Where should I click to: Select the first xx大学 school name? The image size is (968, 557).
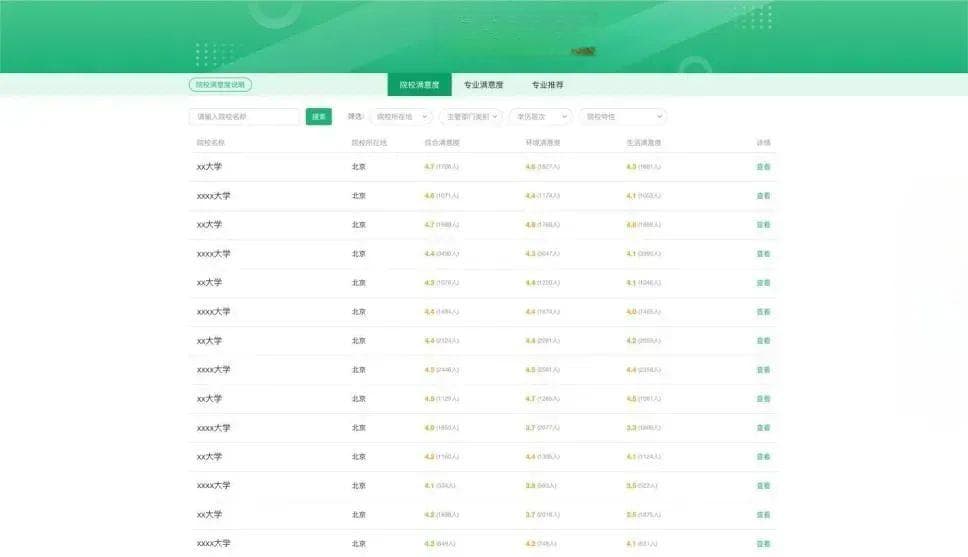tap(209, 167)
